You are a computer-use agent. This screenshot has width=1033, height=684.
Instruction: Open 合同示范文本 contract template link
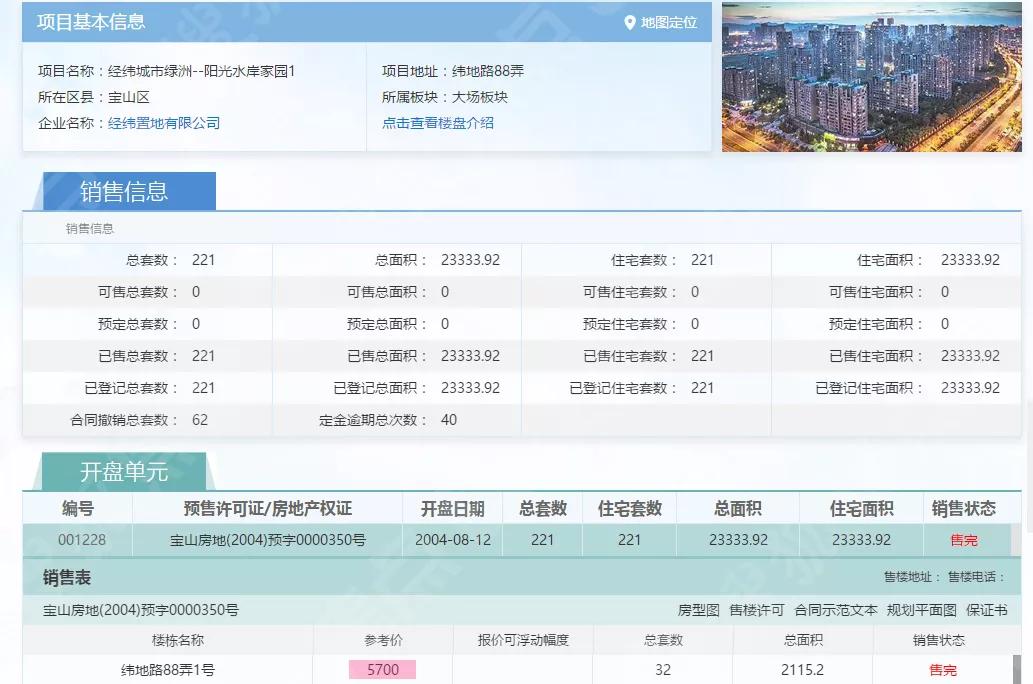click(836, 610)
